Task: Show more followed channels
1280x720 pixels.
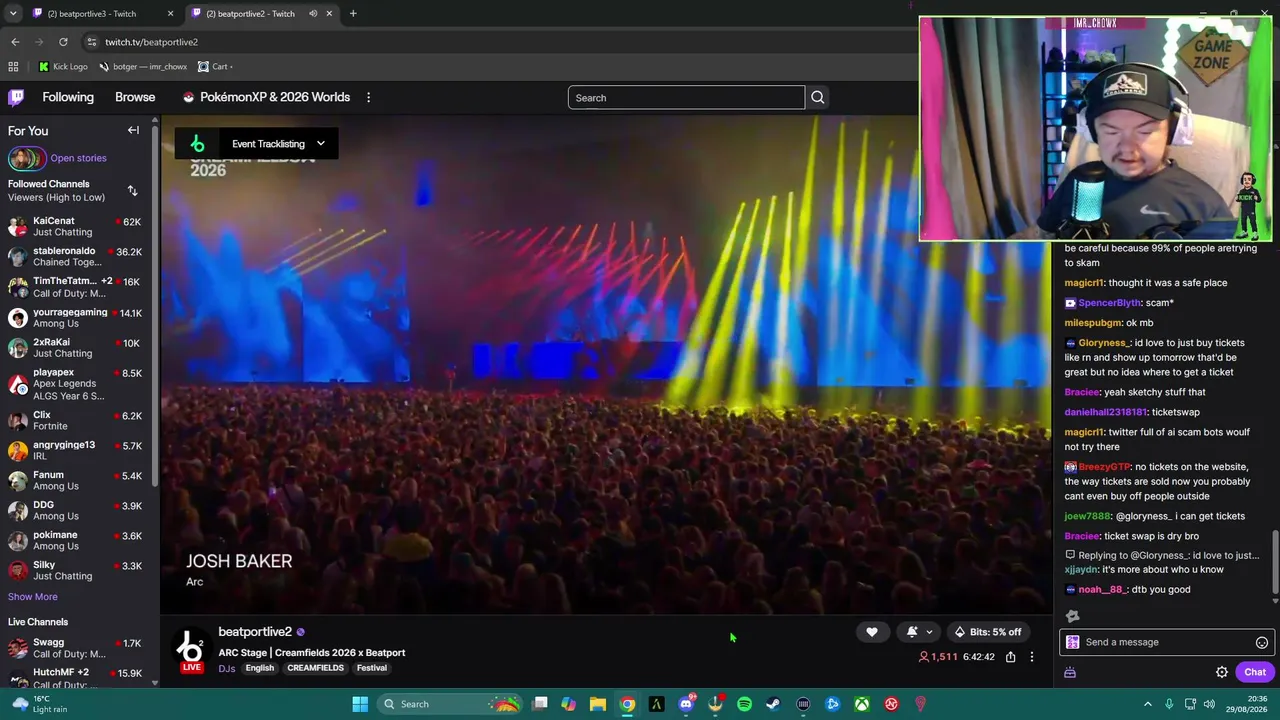Action: click(x=33, y=597)
